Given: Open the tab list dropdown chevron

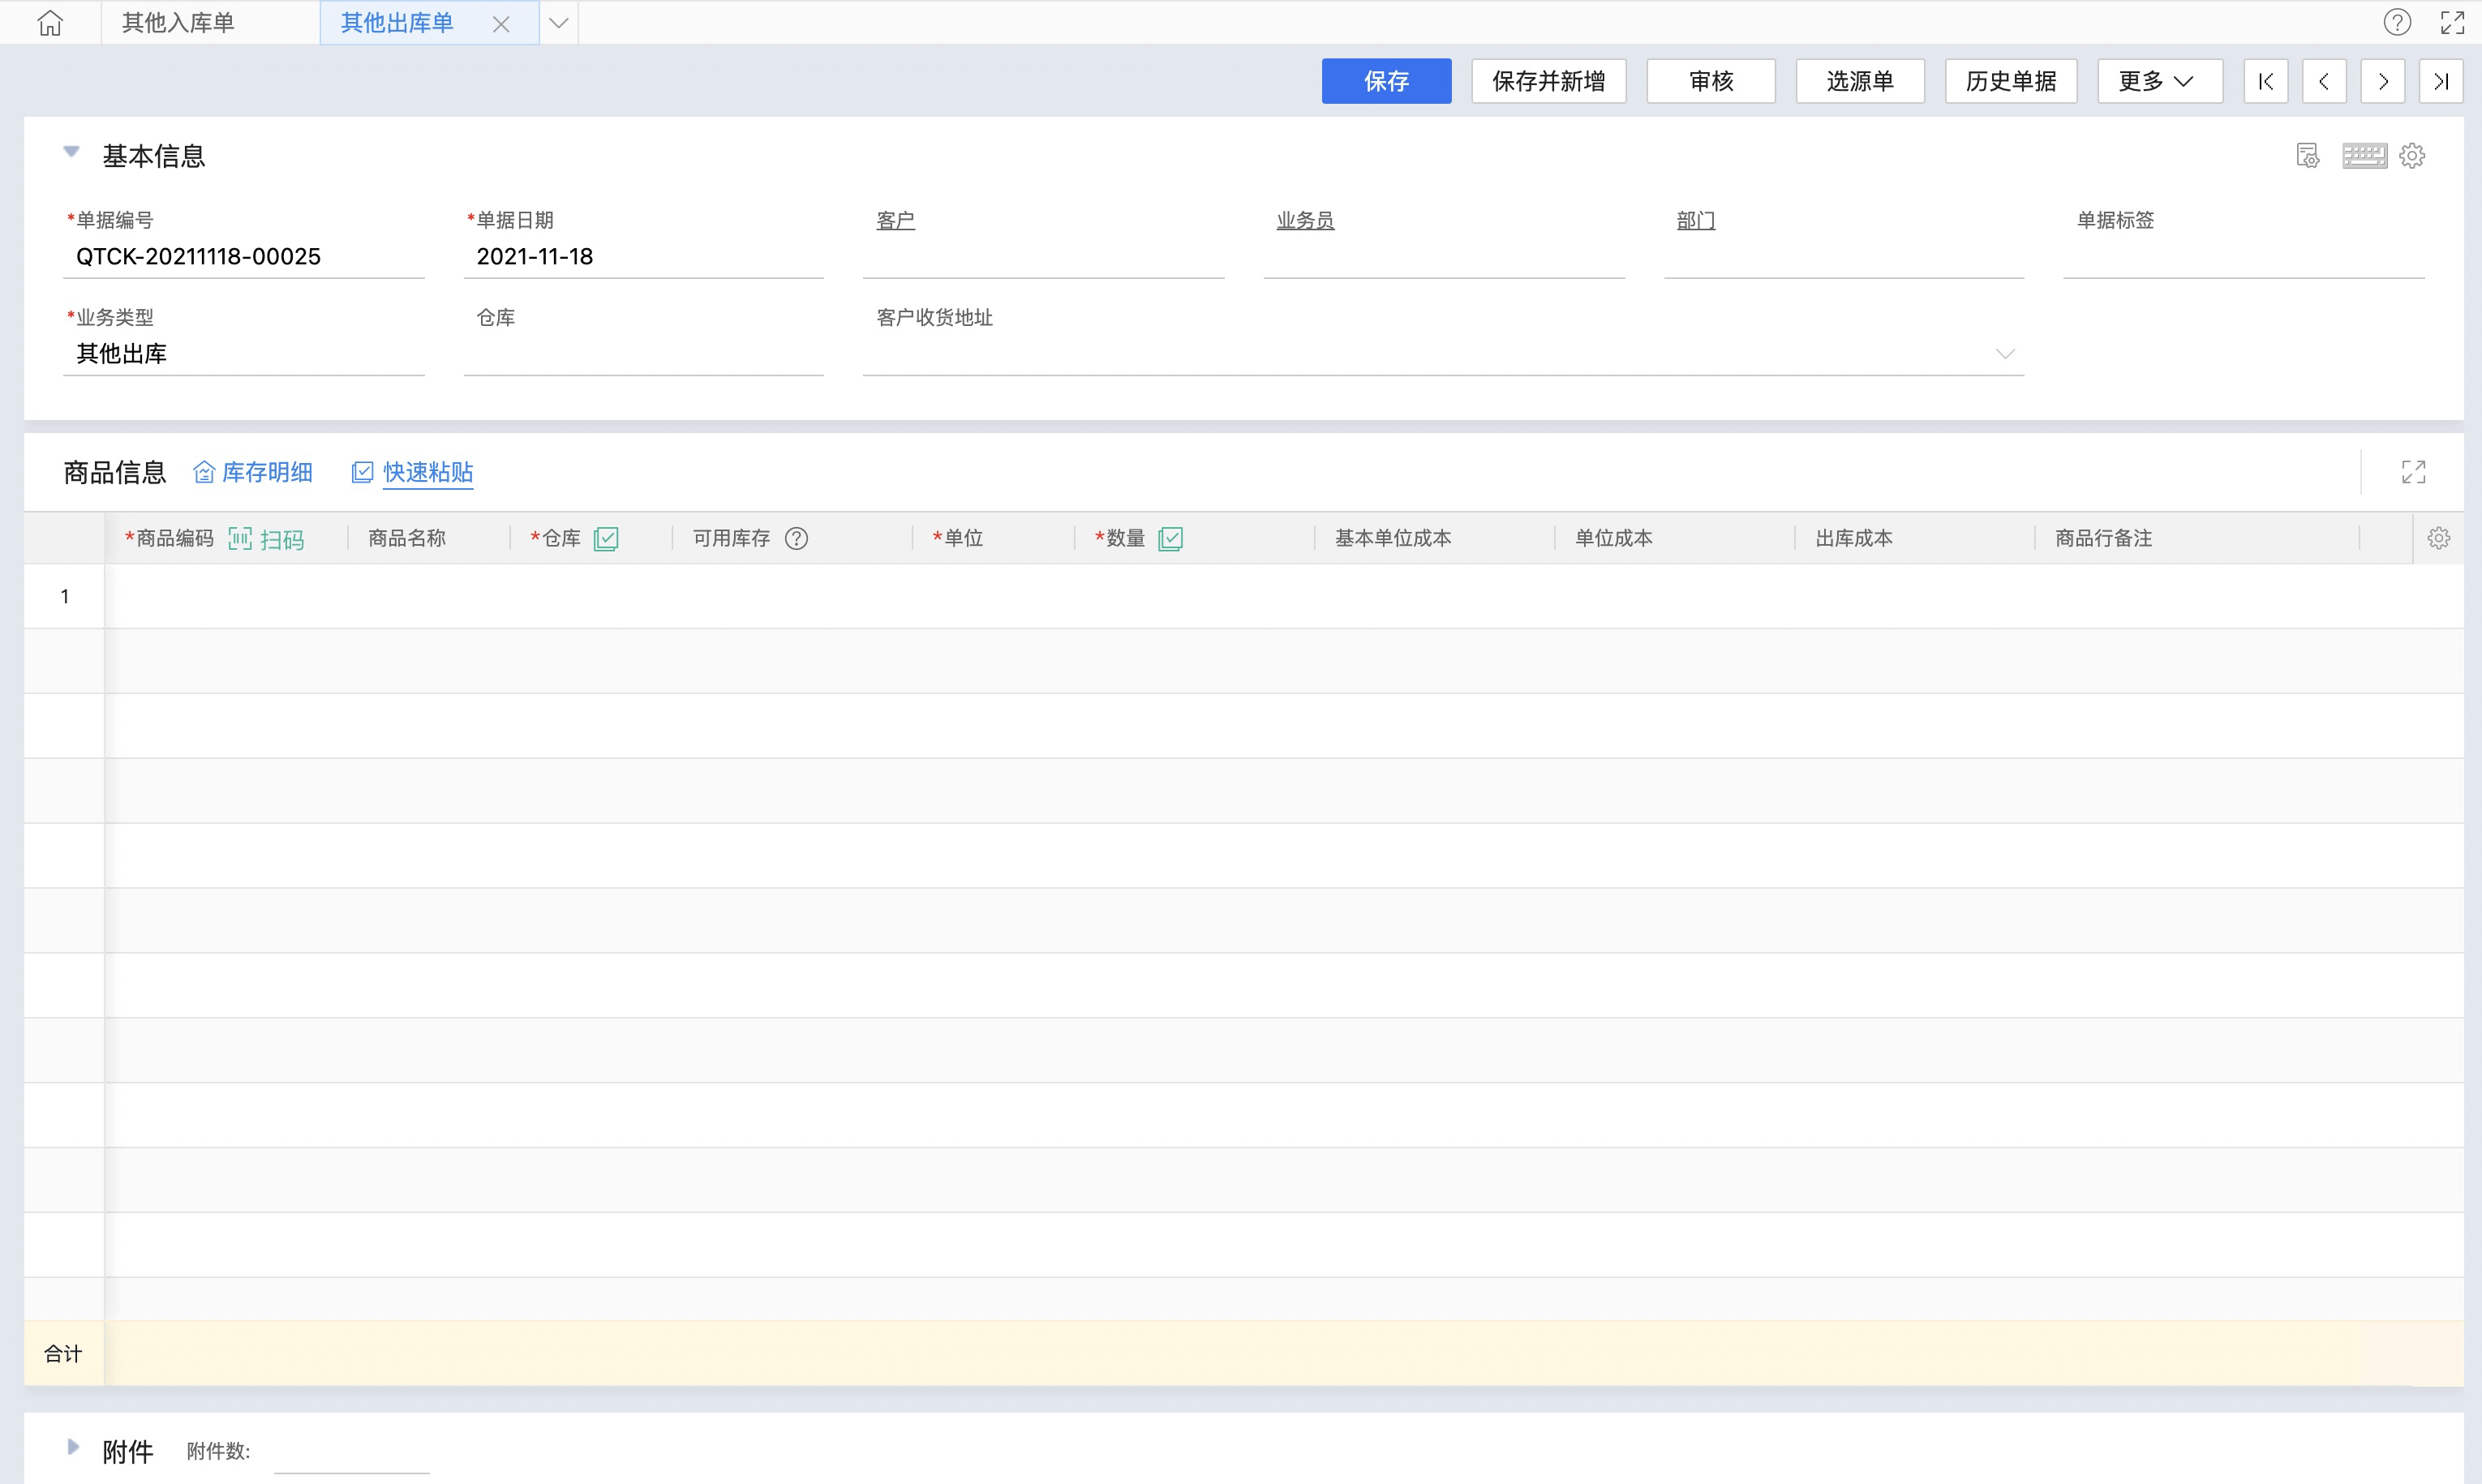Looking at the screenshot, I should click(x=558, y=22).
